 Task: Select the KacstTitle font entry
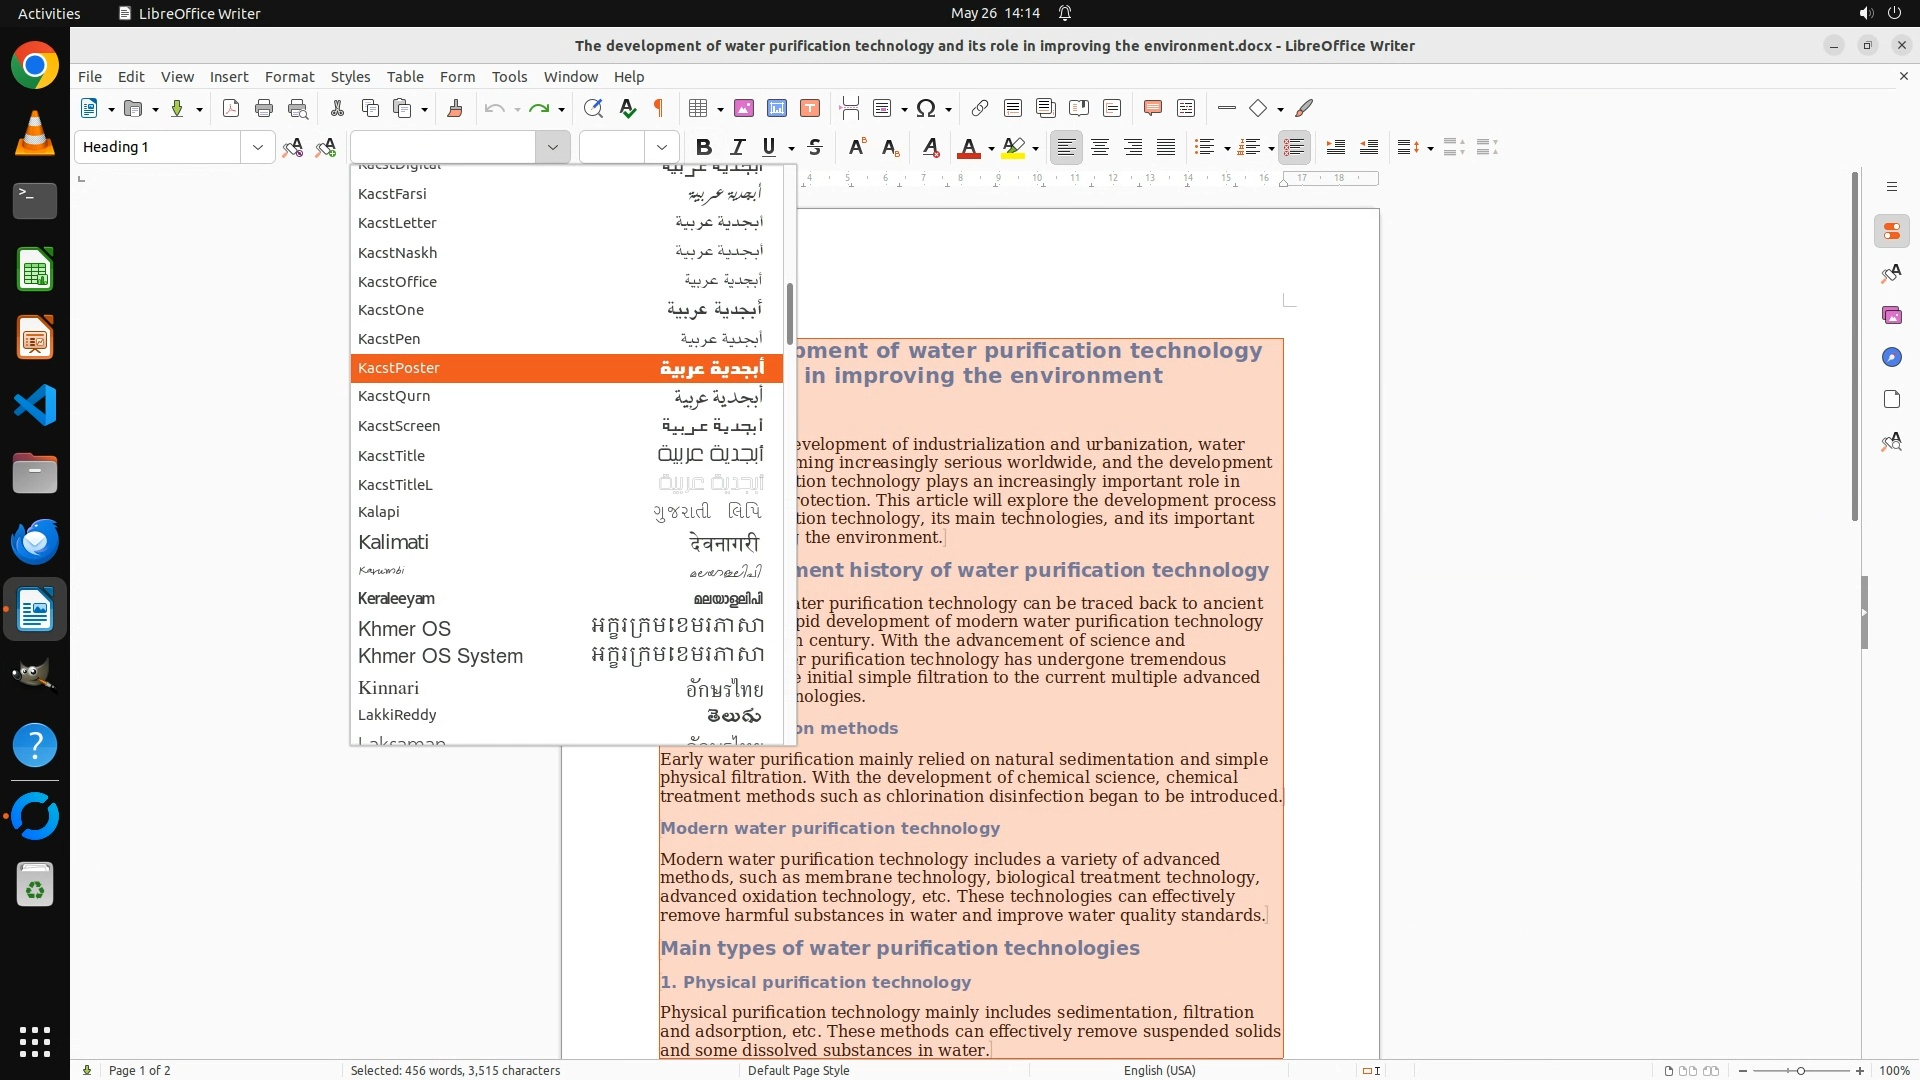coord(392,455)
